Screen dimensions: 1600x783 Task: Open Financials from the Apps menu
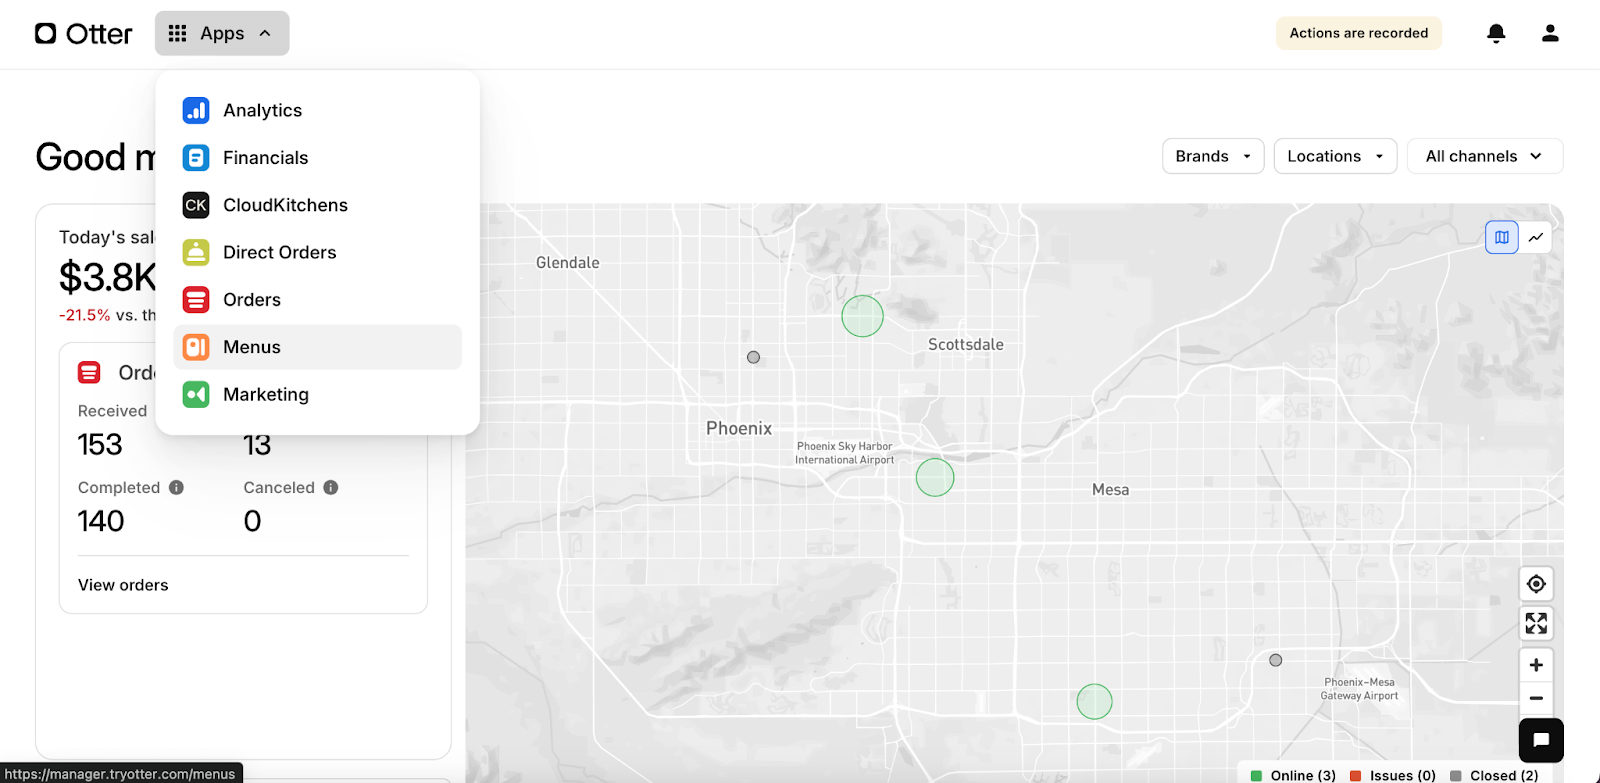(265, 158)
